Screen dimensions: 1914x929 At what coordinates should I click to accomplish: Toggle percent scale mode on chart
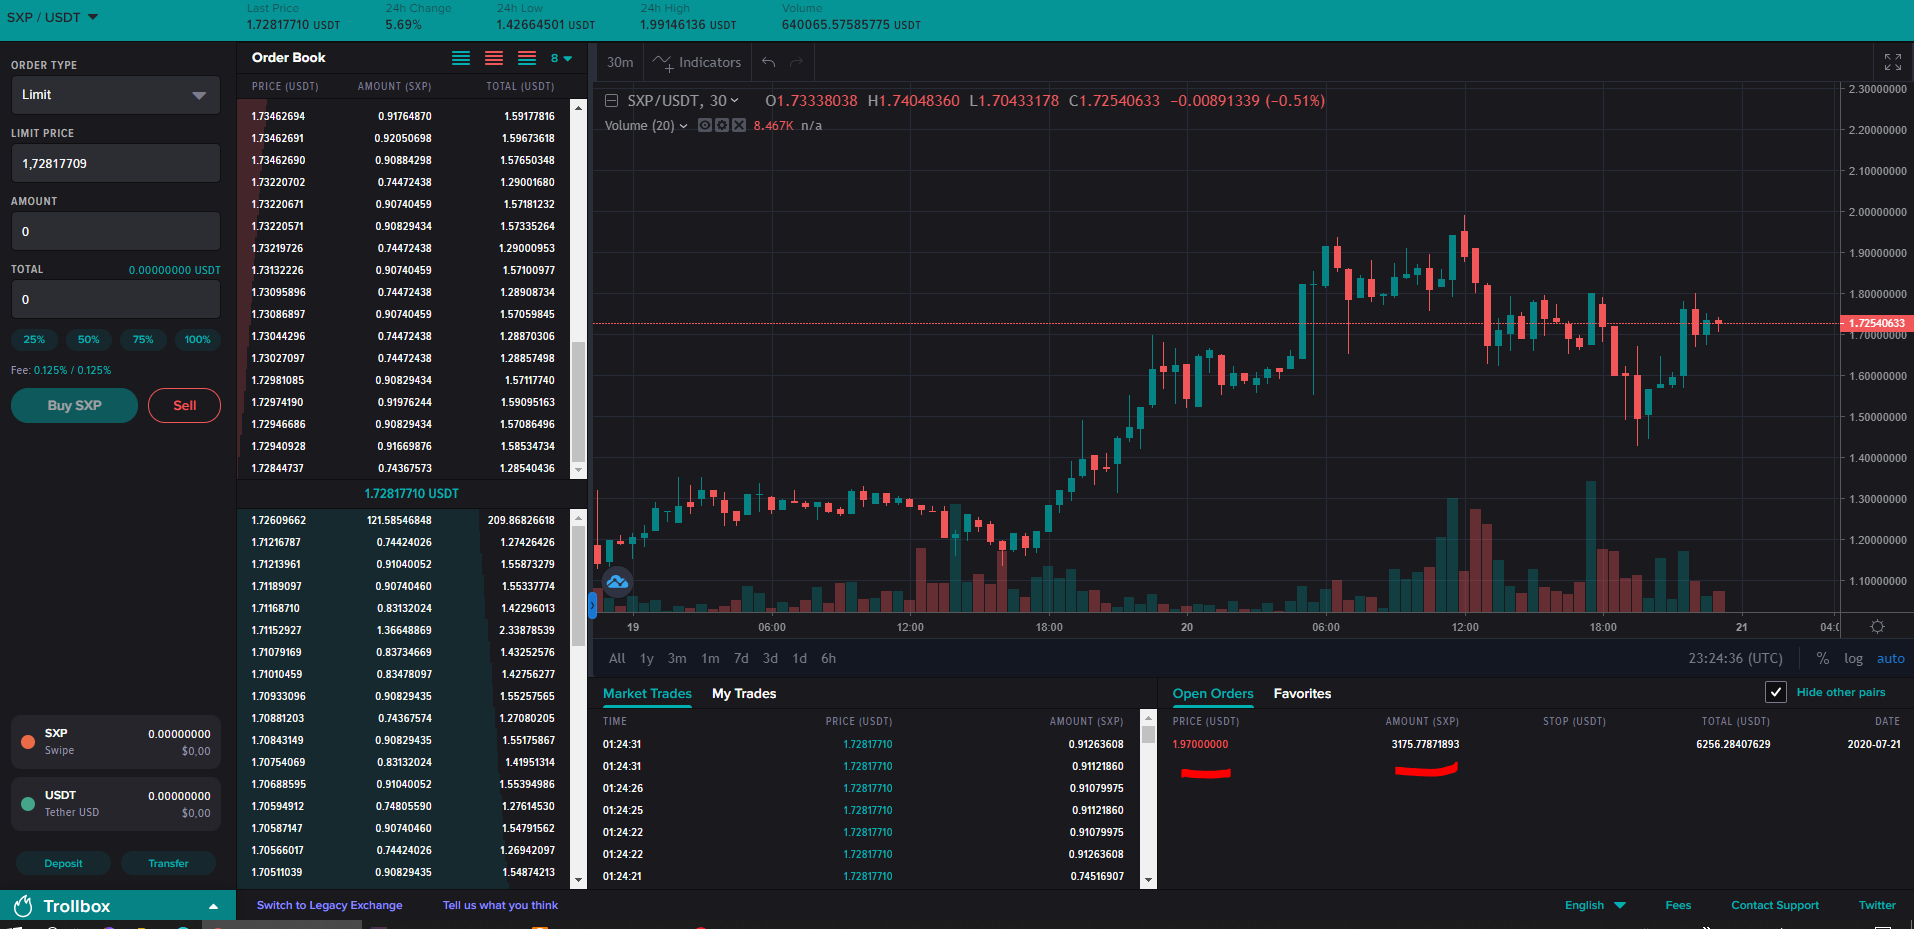coord(1823,659)
